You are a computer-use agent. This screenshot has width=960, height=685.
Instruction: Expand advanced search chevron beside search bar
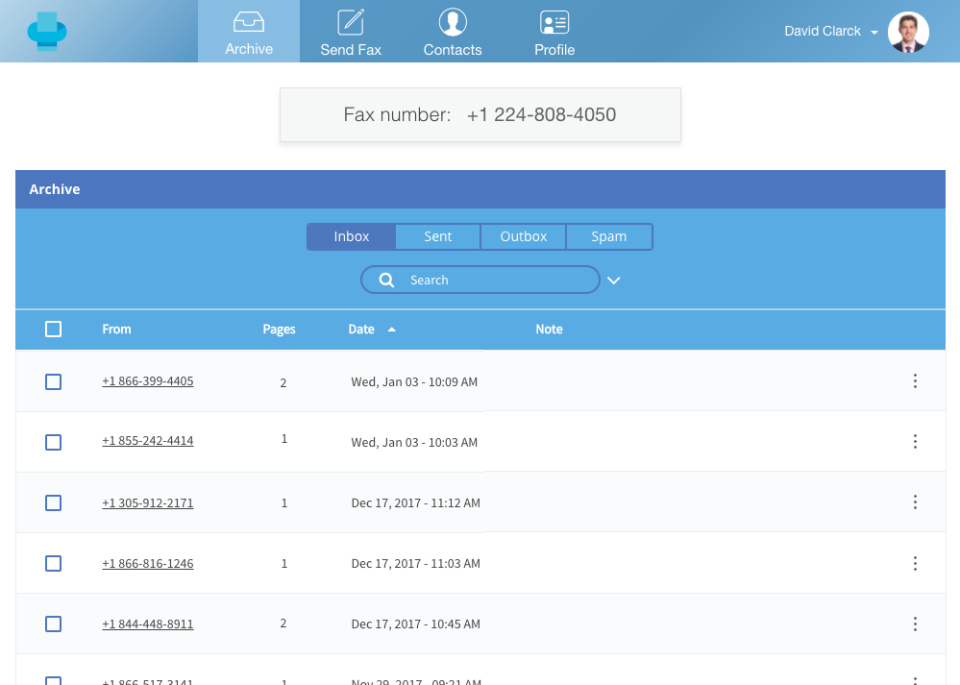pyautogui.click(x=614, y=281)
